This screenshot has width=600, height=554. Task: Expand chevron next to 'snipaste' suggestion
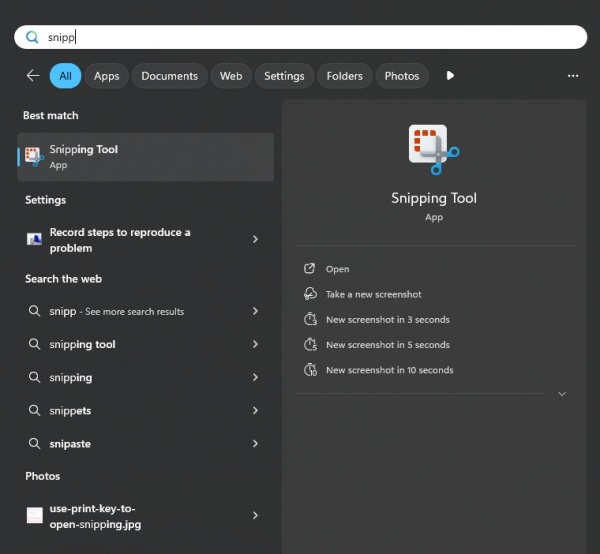coord(255,443)
